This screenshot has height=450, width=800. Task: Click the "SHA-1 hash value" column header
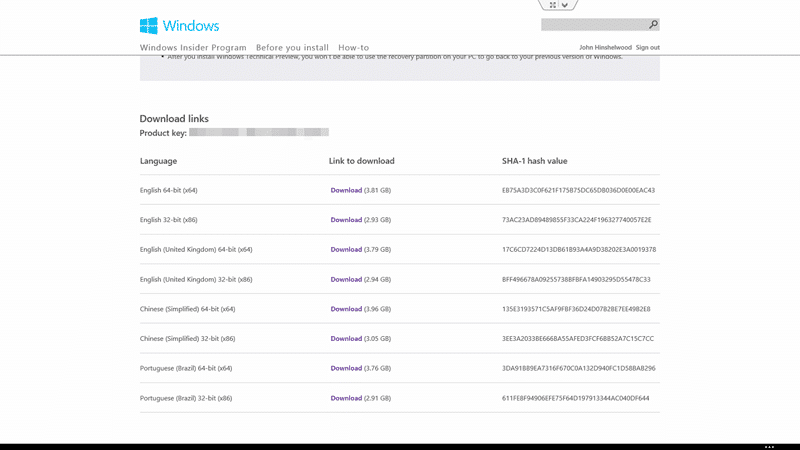(534, 161)
